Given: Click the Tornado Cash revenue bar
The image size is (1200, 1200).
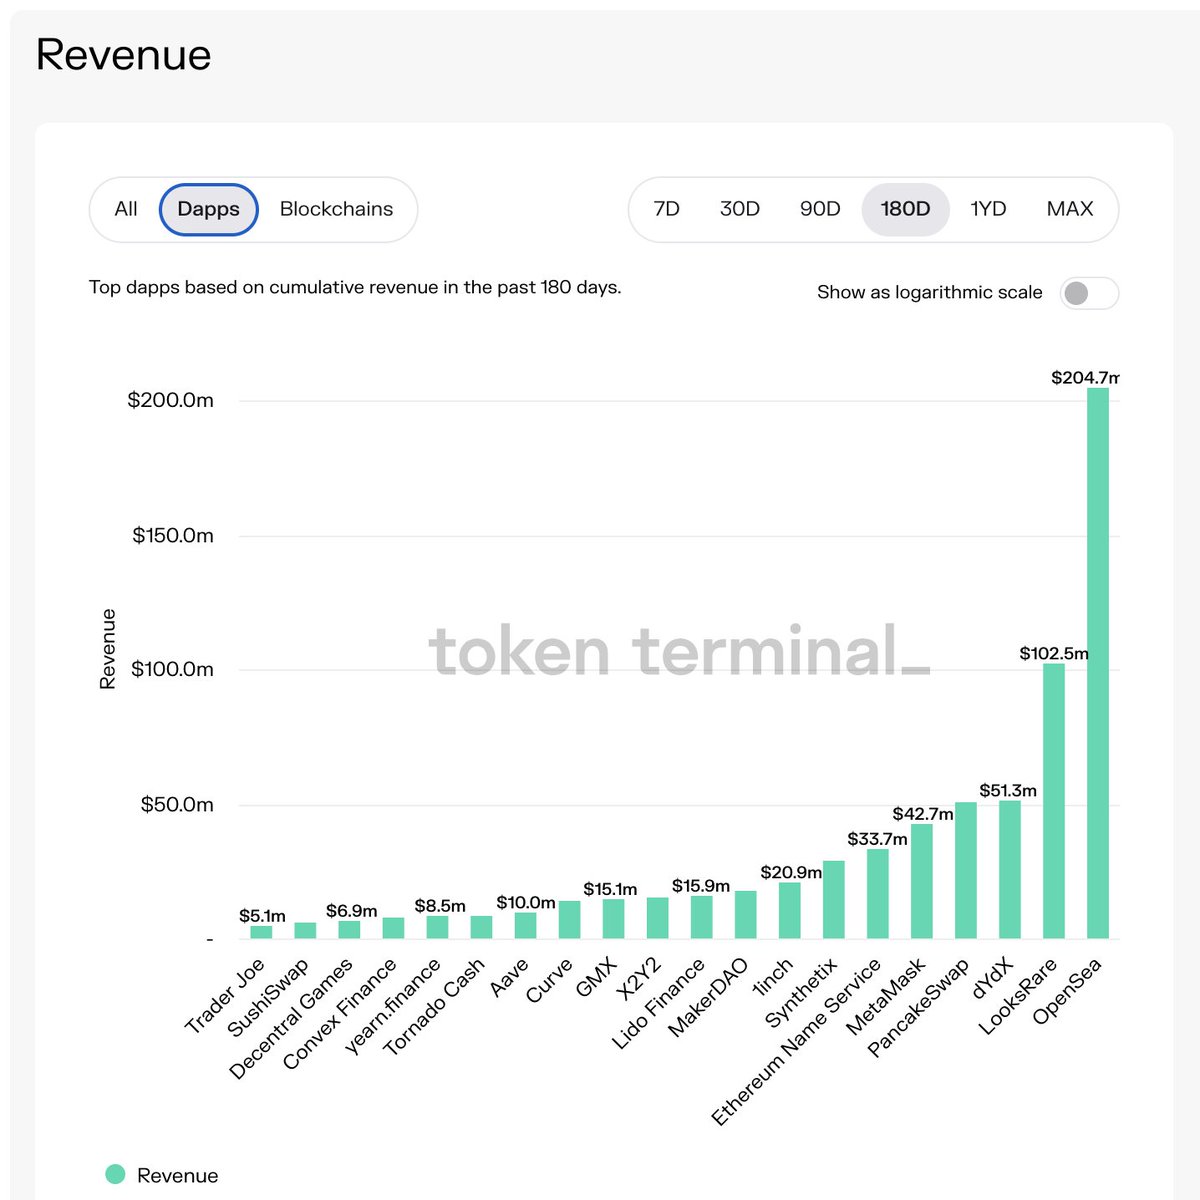Looking at the screenshot, I should [482, 927].
